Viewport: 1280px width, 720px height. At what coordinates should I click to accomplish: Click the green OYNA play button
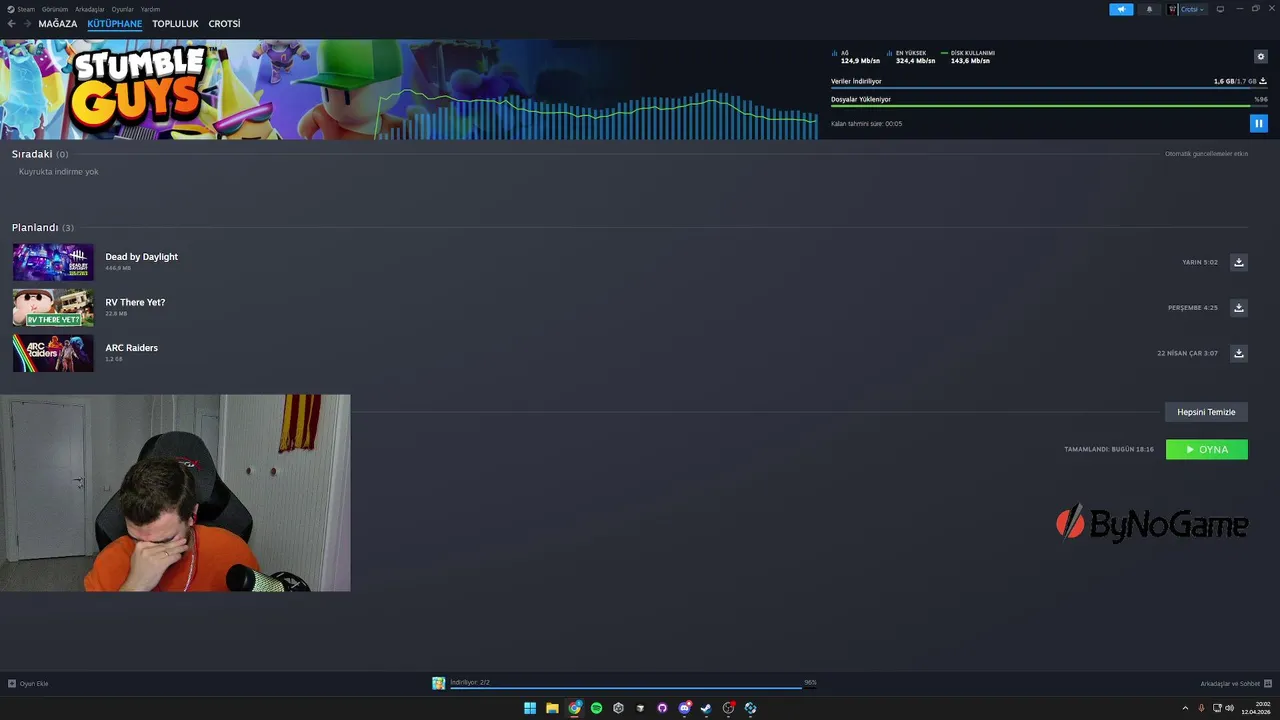[1207, 450]
